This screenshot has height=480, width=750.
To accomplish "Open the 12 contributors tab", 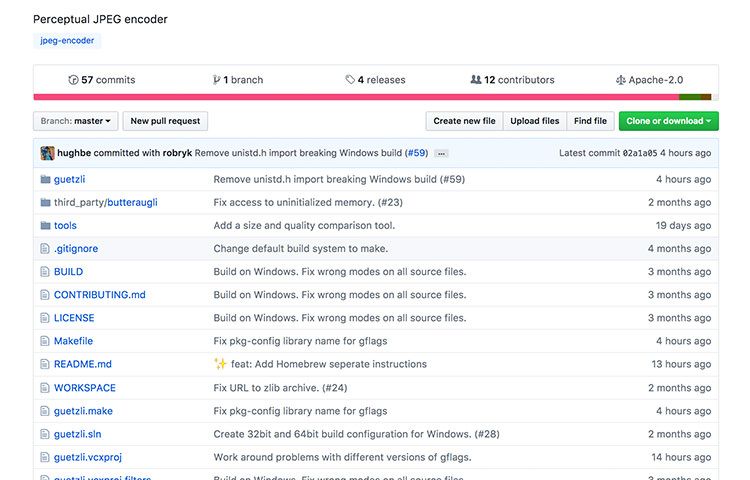I will coord(512,80).
